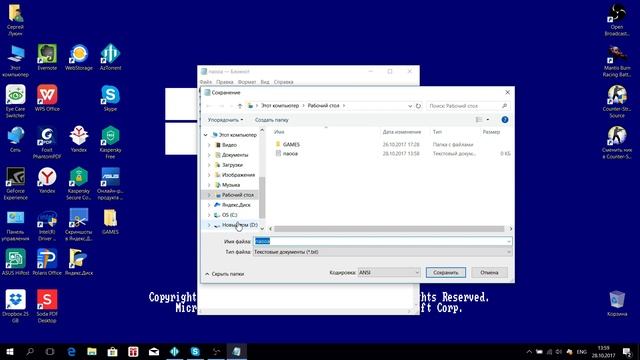The image size is (640, 360).
Task: Refresh the folder view in the Save dialog
Action: [x=418, y=106]
